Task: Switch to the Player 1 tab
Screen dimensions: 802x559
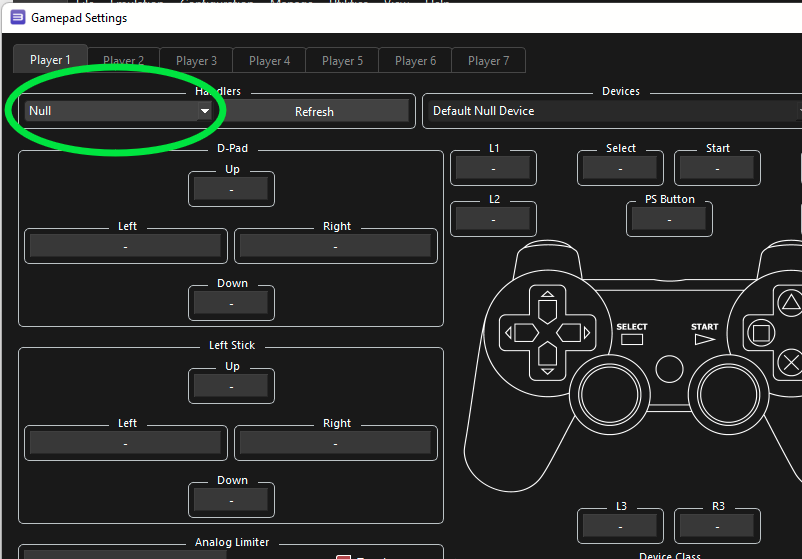Action: (x=50, y=60)
